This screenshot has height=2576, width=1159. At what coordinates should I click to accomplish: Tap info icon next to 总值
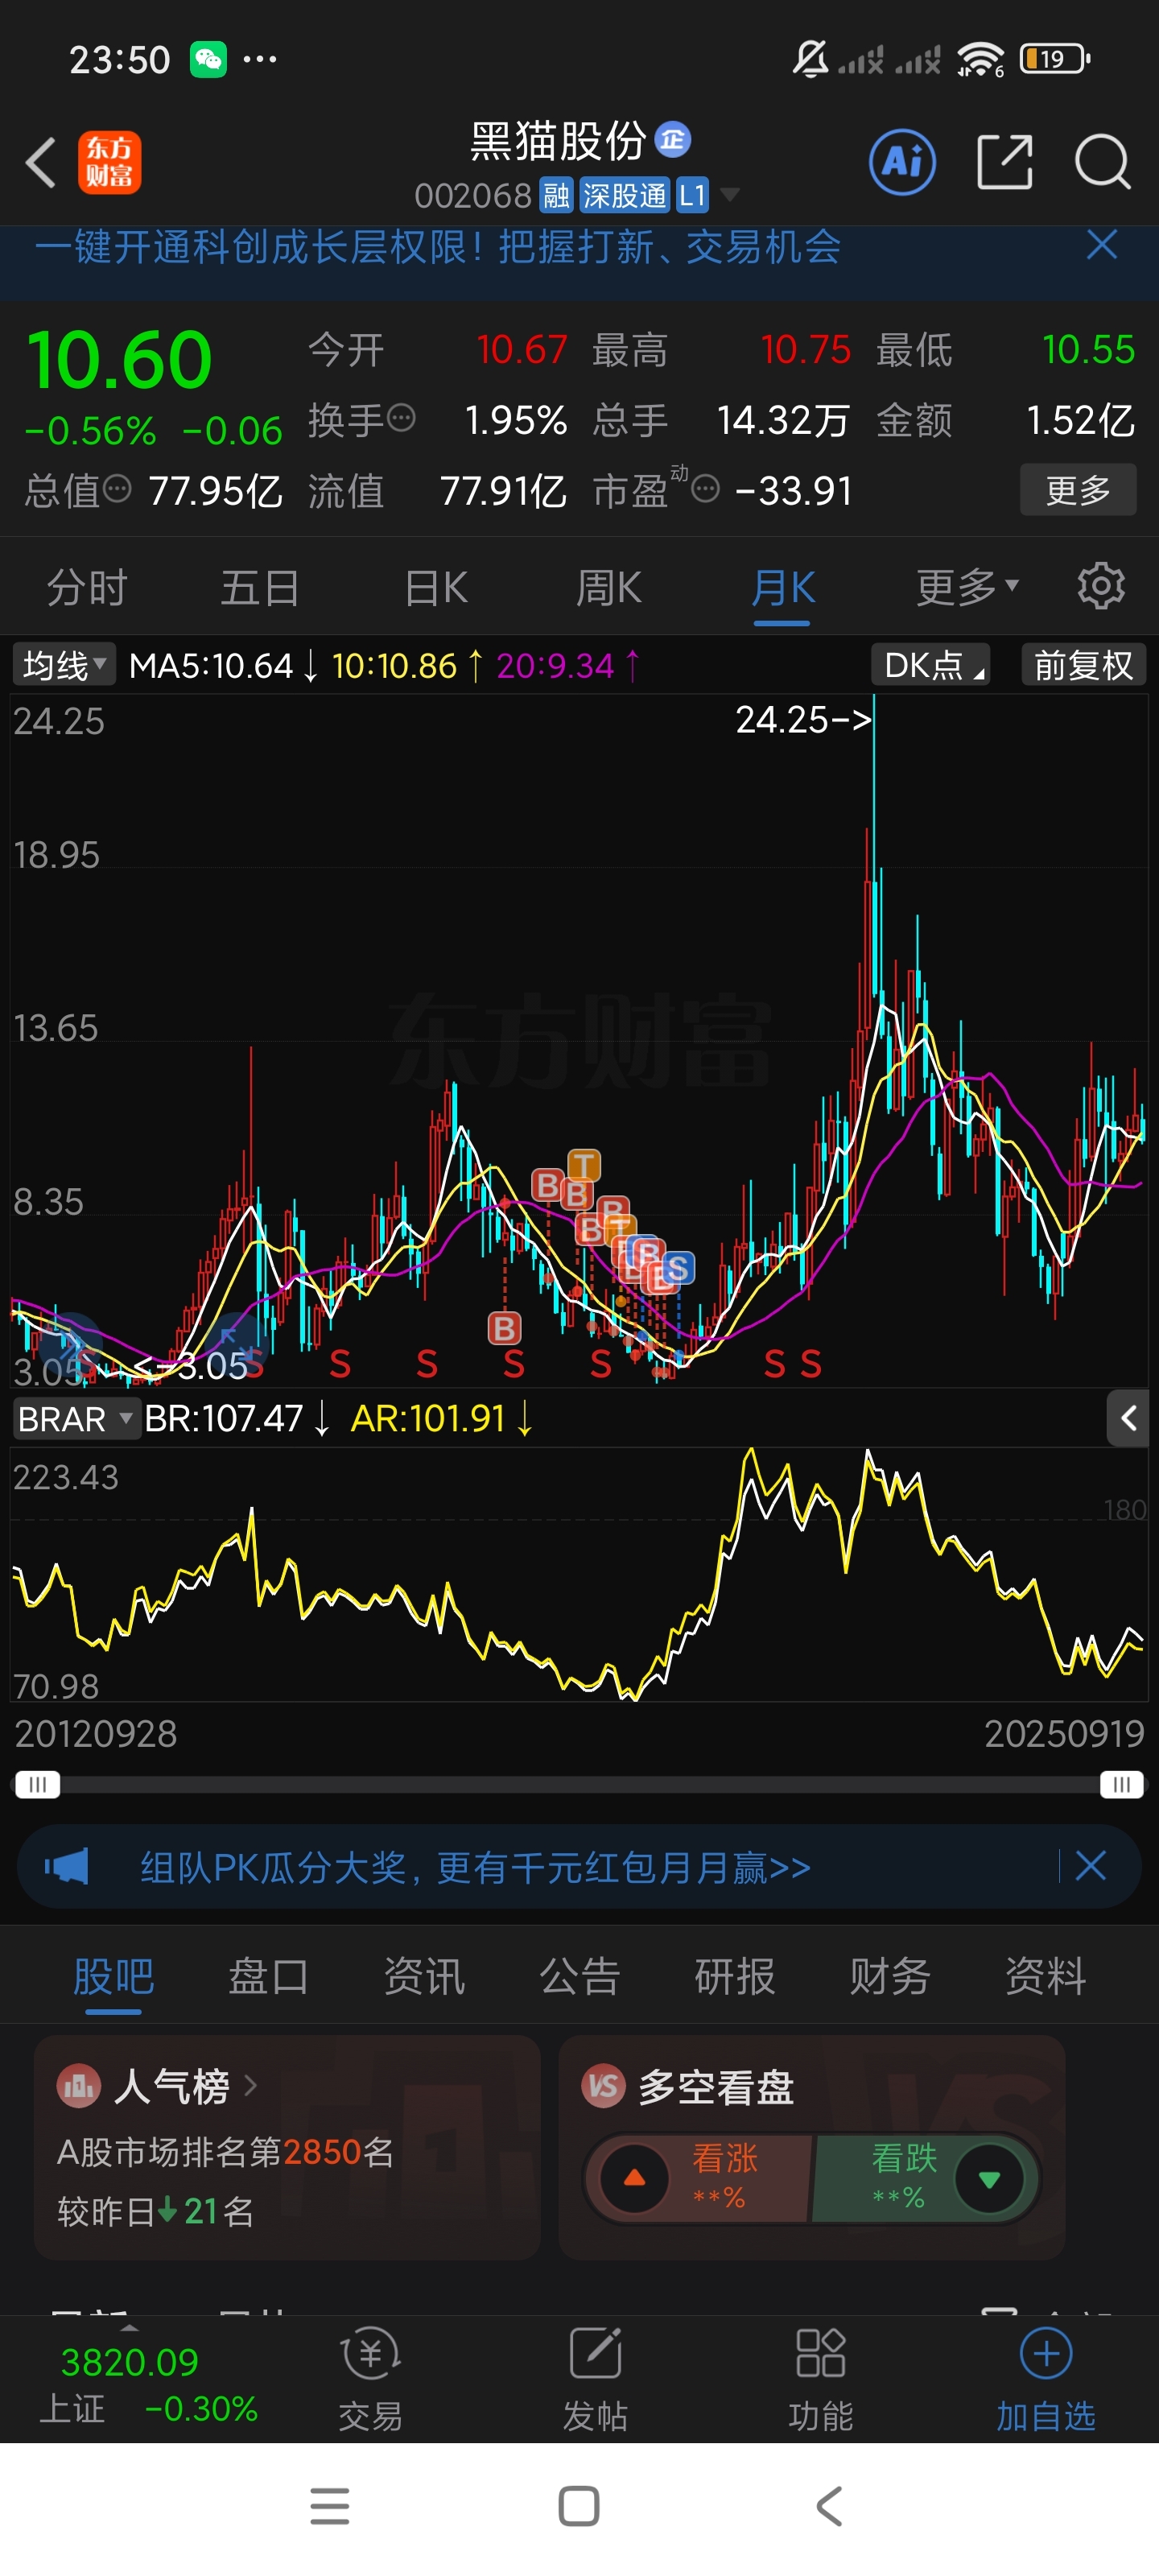click(x=117, y=489)
